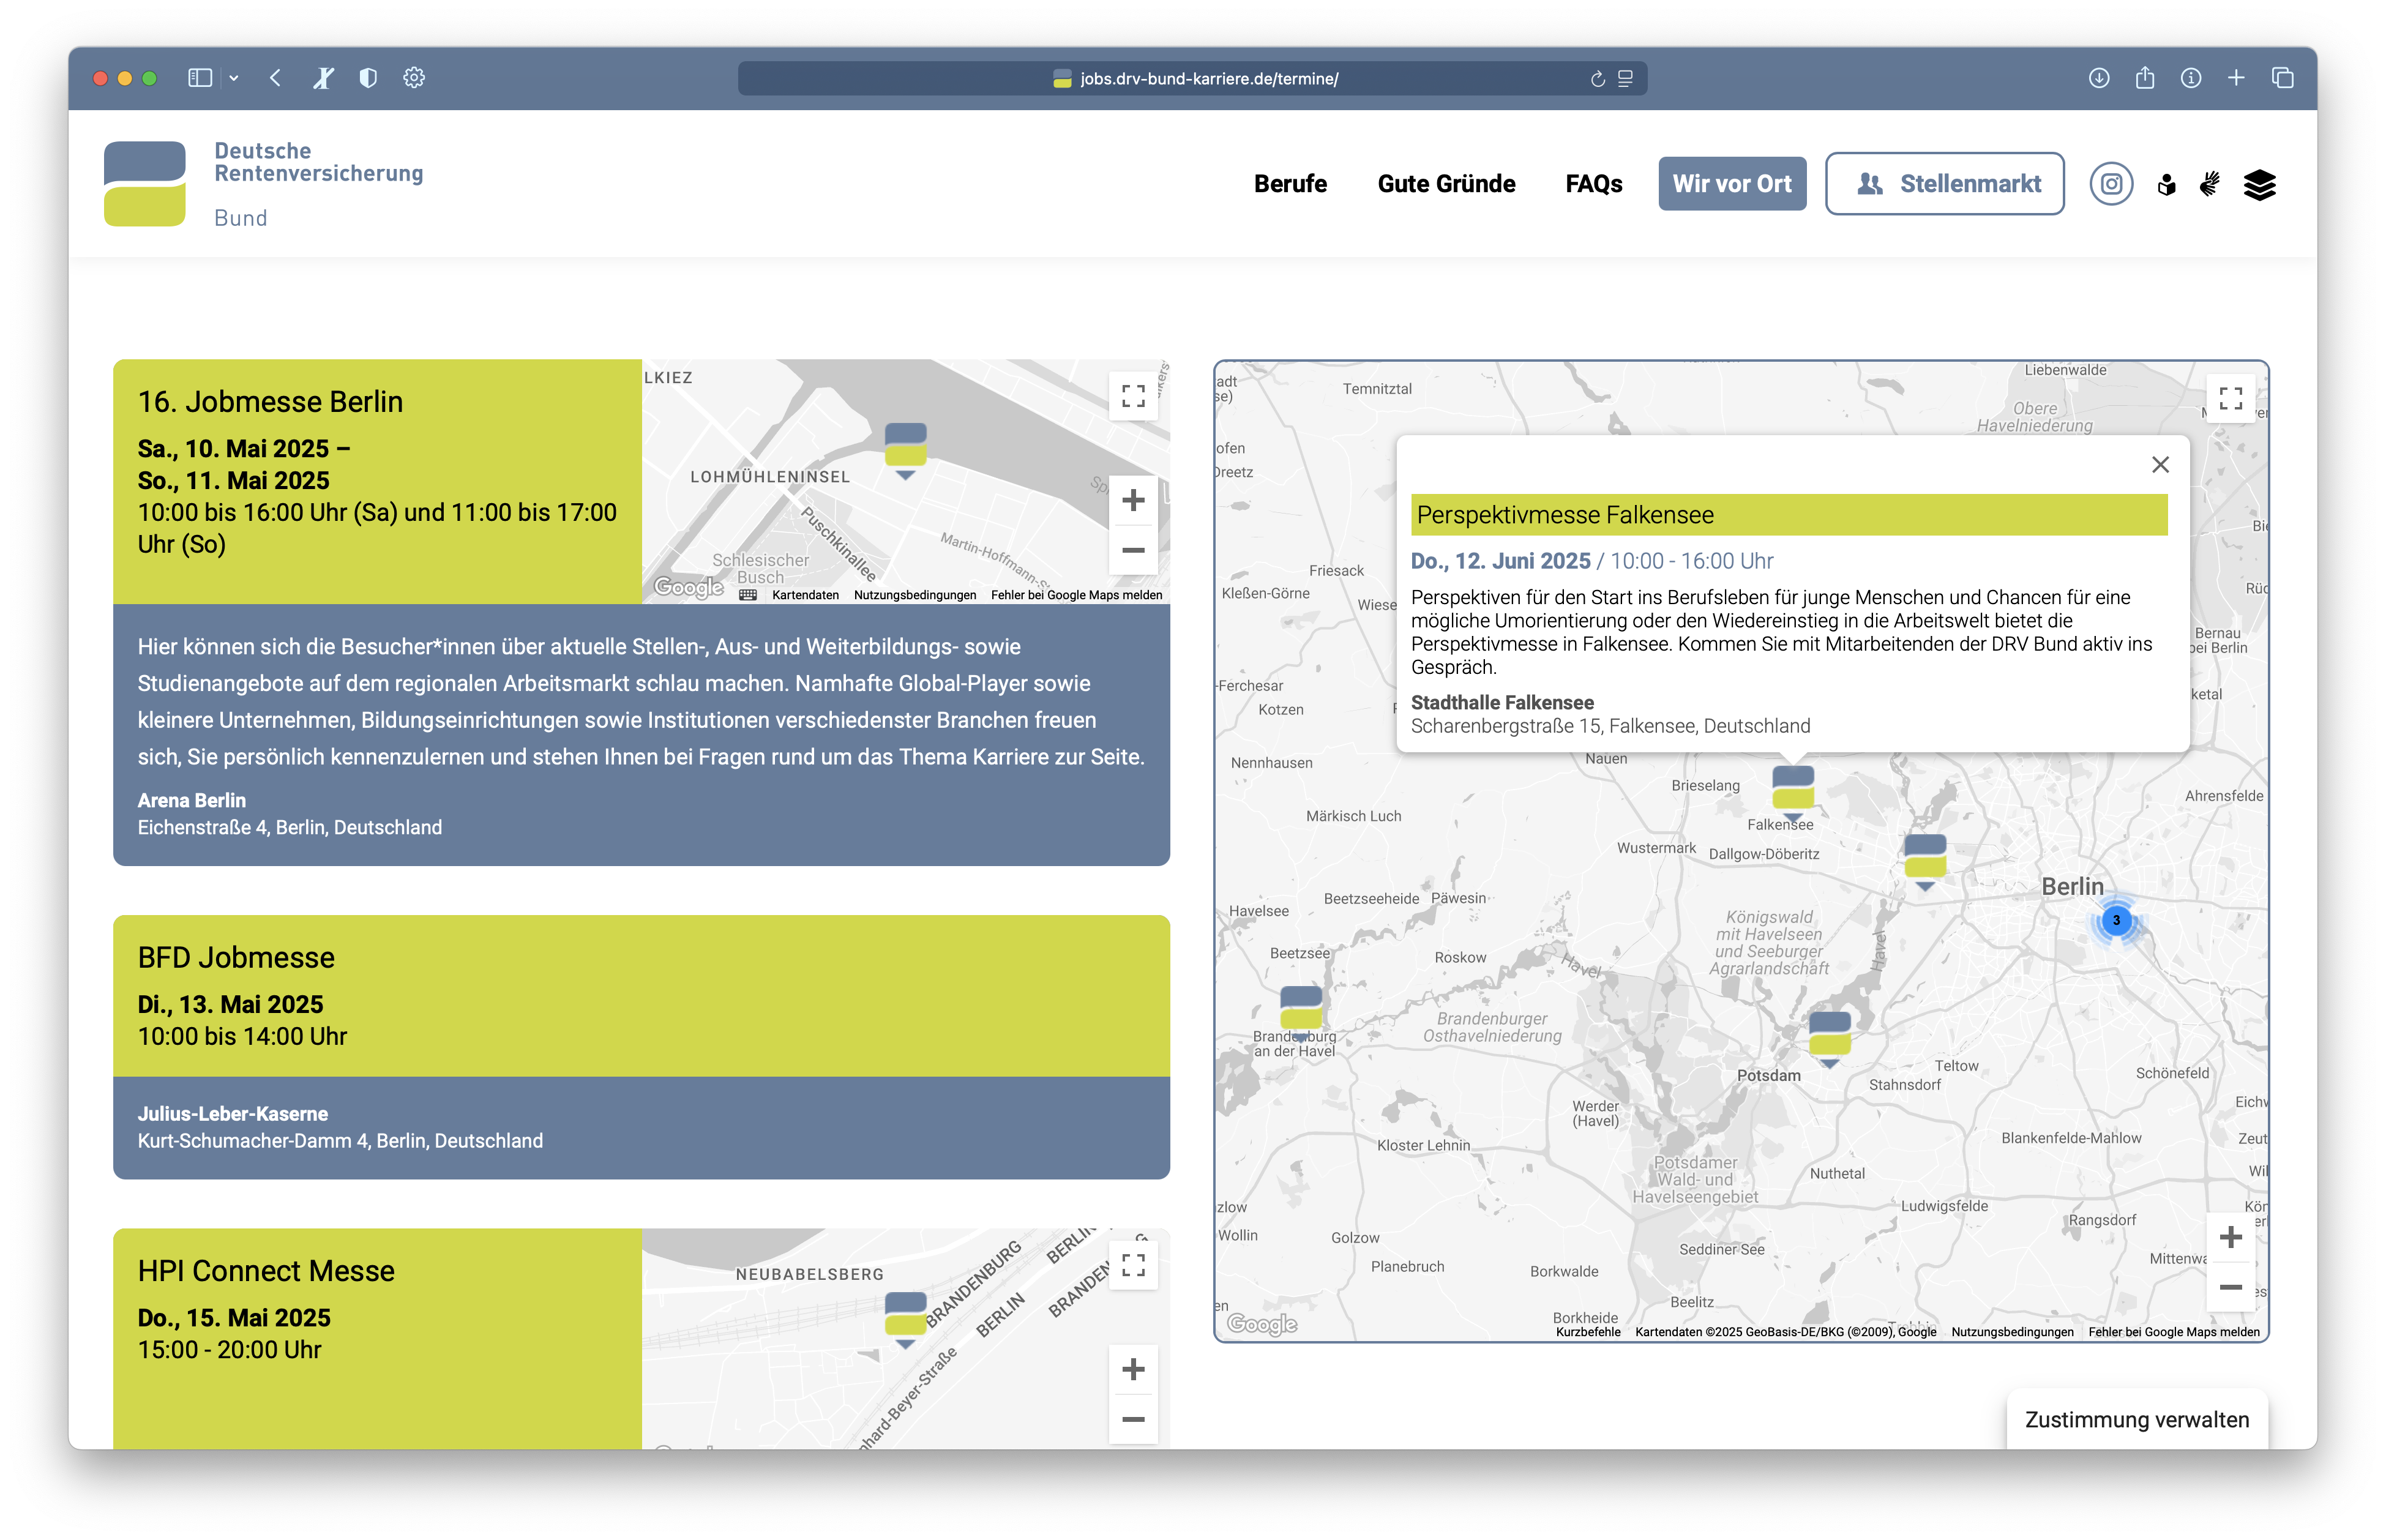The image size is (2386, 1540).
Task: Open the Gute Gründe menu item
Action: tap(1446, 184)
